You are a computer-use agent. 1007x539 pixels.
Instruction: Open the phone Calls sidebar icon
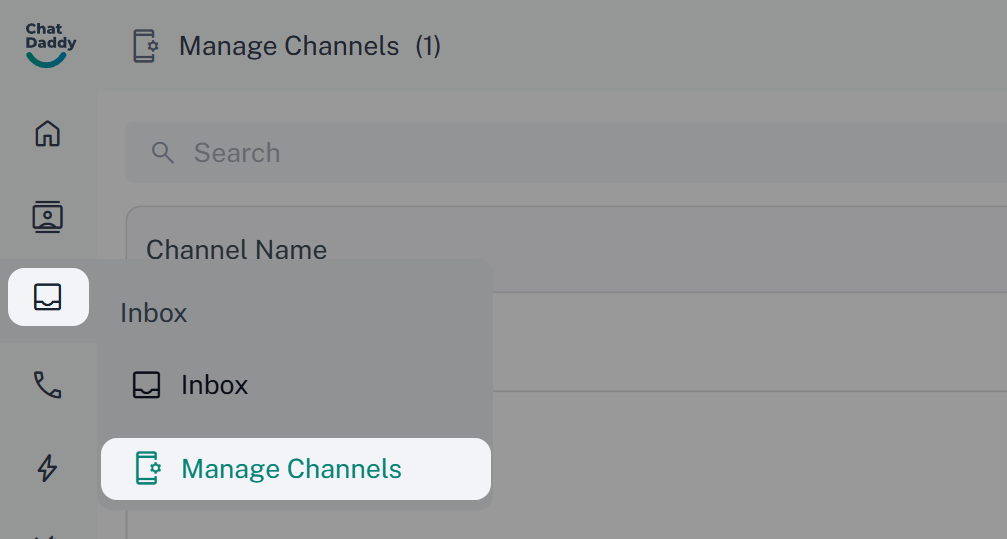coord(48,384)
